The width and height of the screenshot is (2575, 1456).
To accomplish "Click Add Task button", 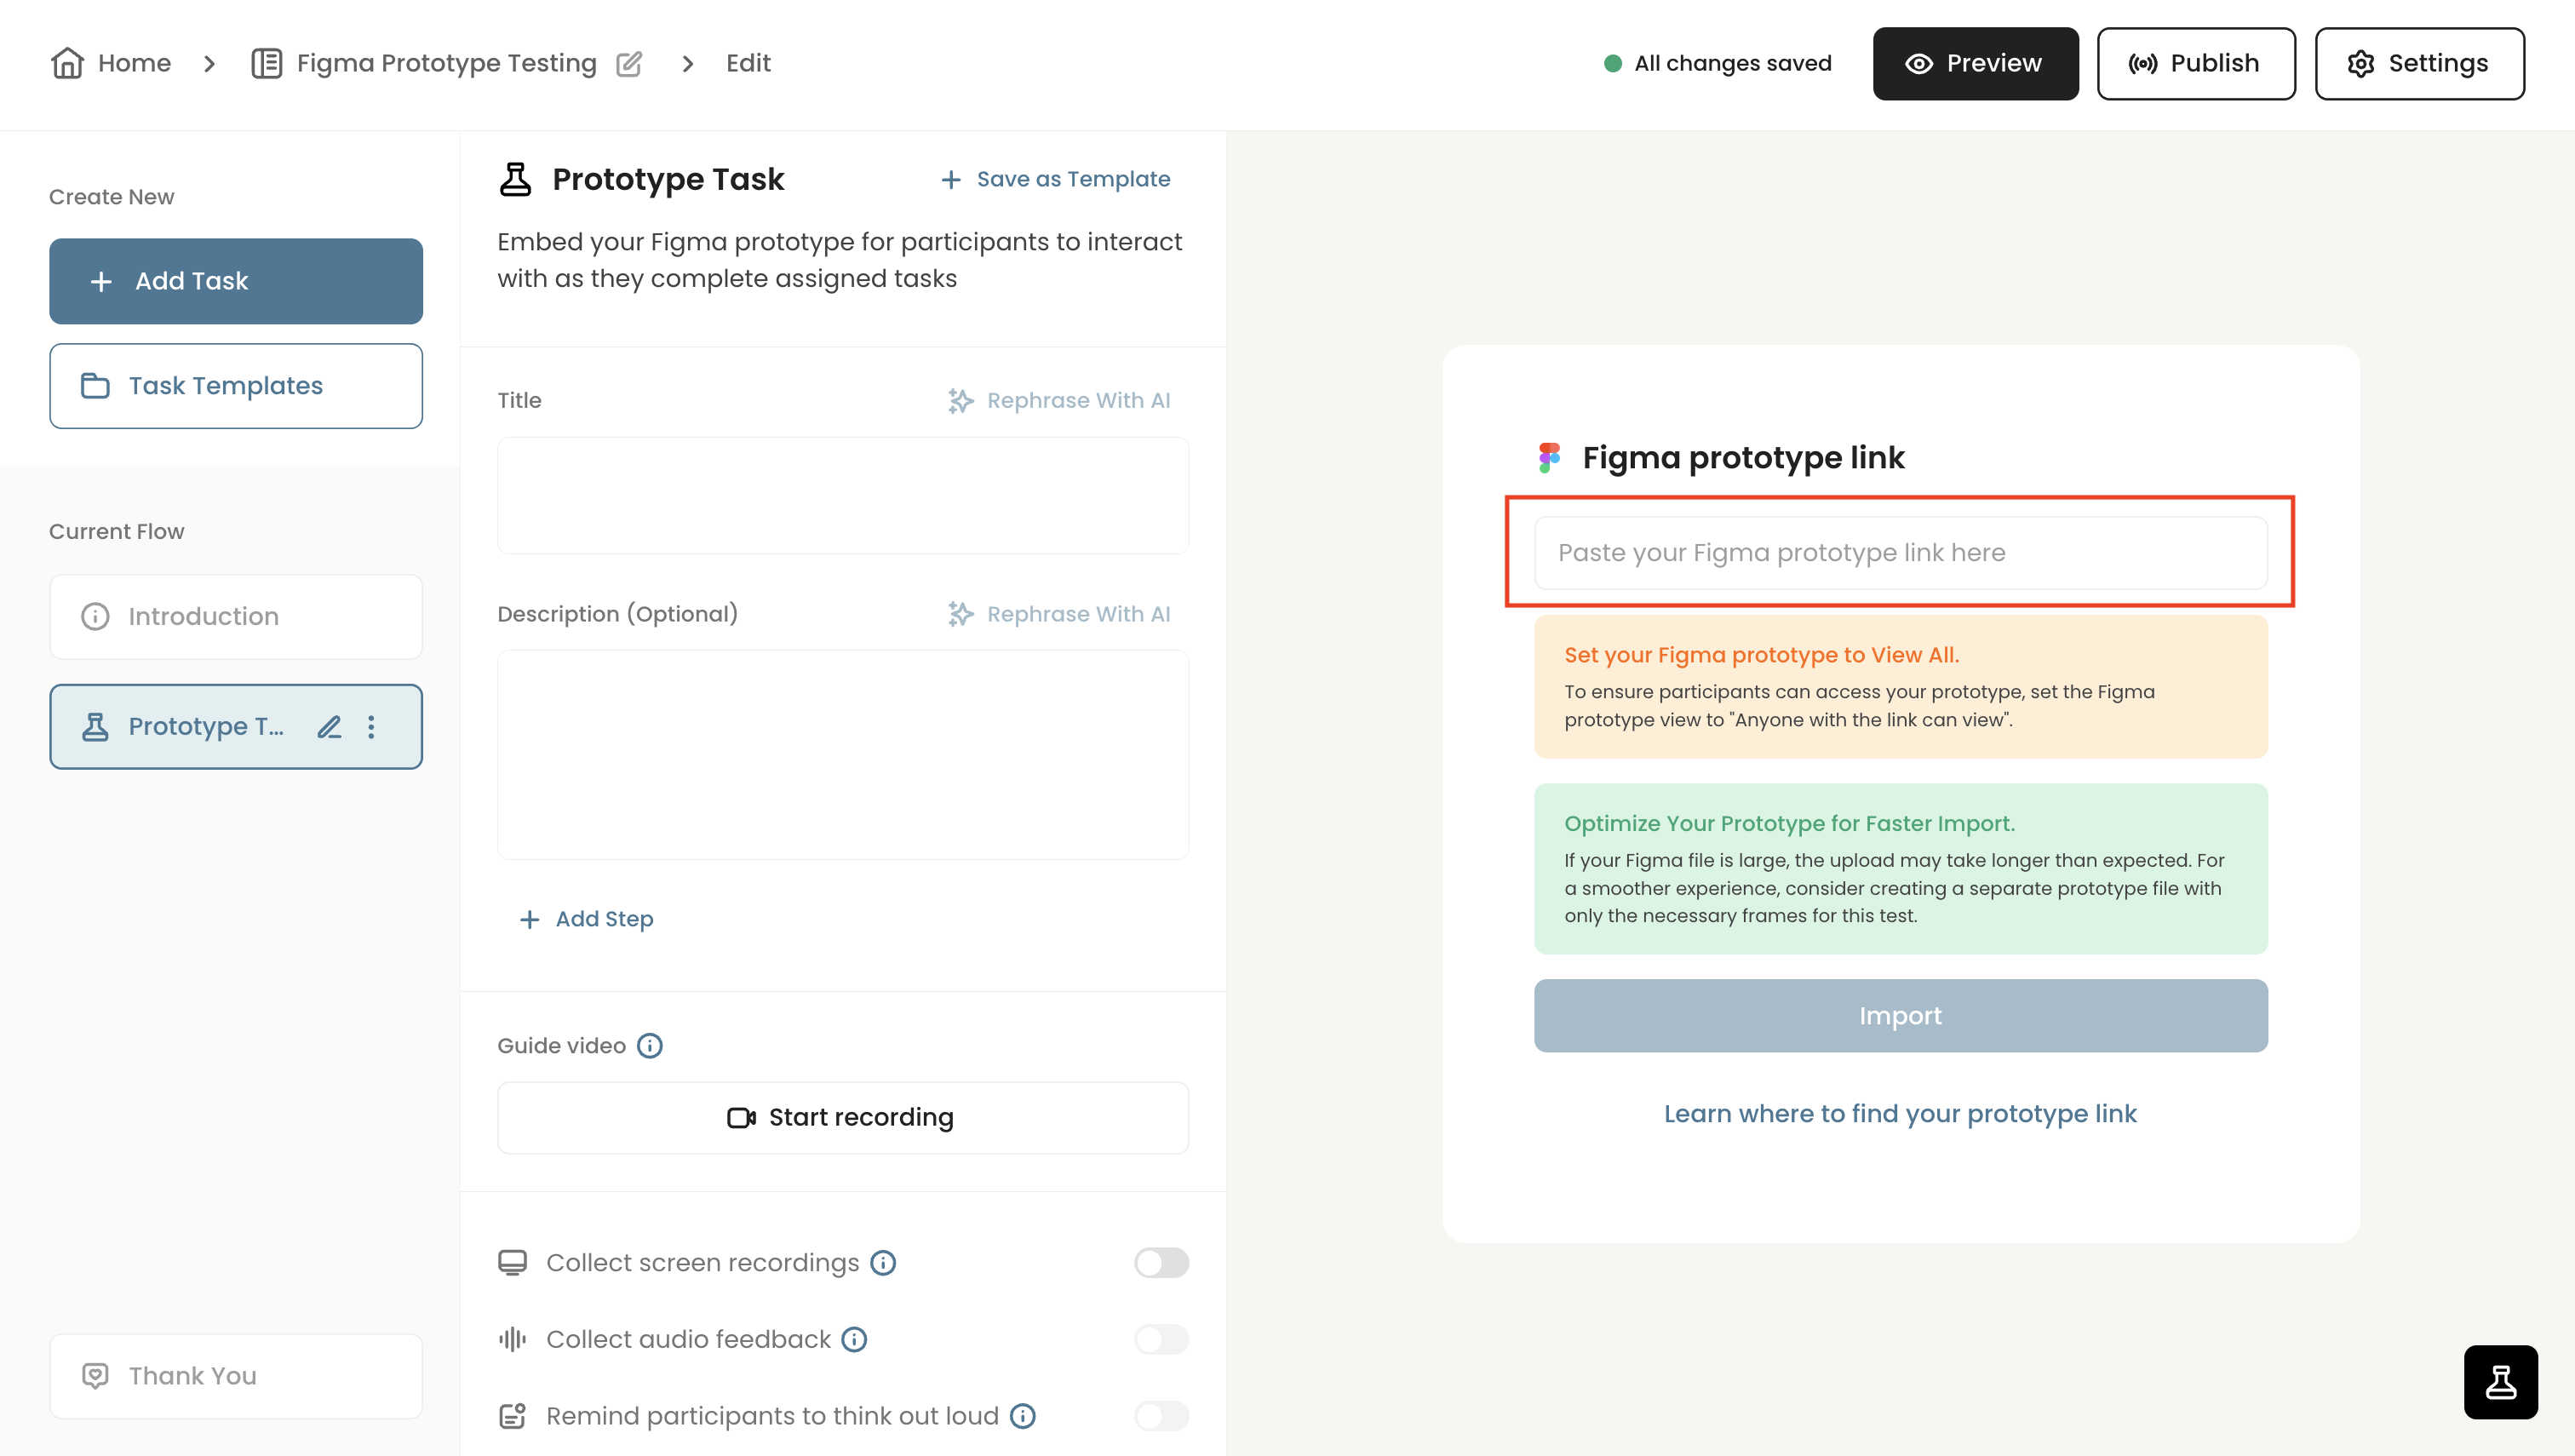I will [236, 281].
